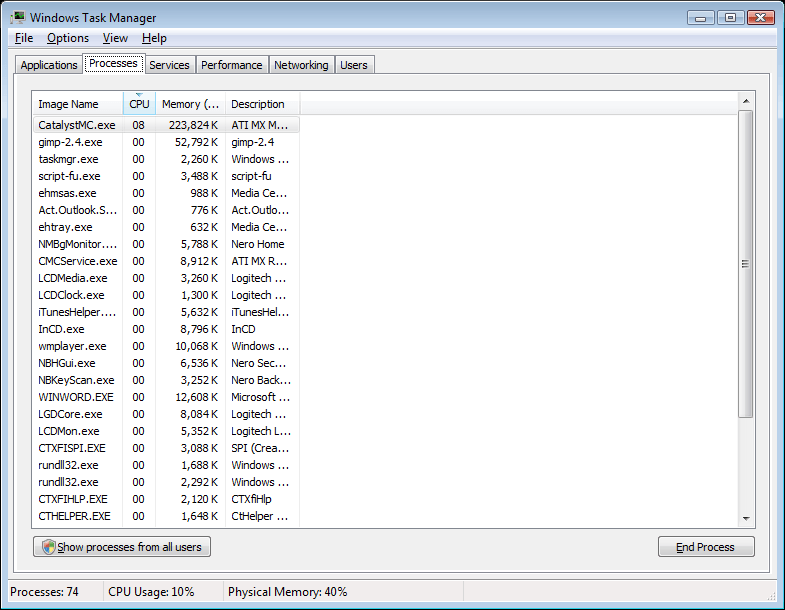Click the Nero Home description
785x610 pixels.
point(258,244)
